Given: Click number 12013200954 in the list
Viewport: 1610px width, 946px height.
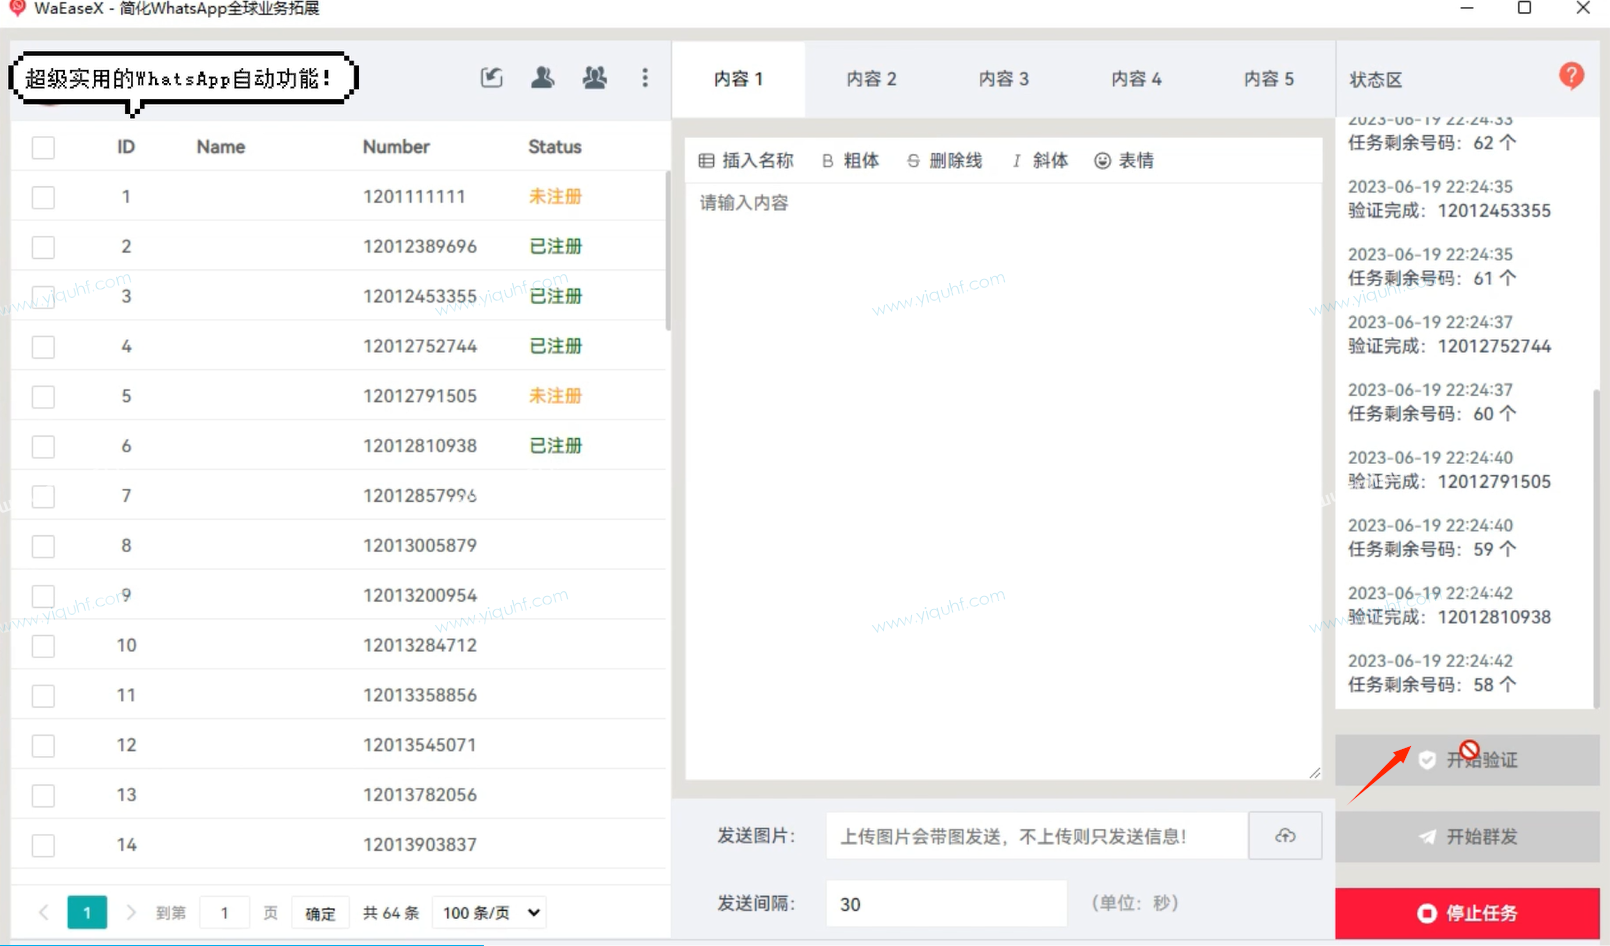Looking at the screenshot, I should coord(420,595).
